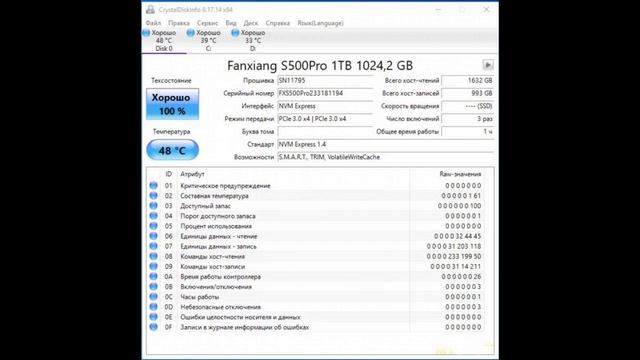Click the status icon for attribute 0D
640x360 pixels.
(x=153, y=307)
